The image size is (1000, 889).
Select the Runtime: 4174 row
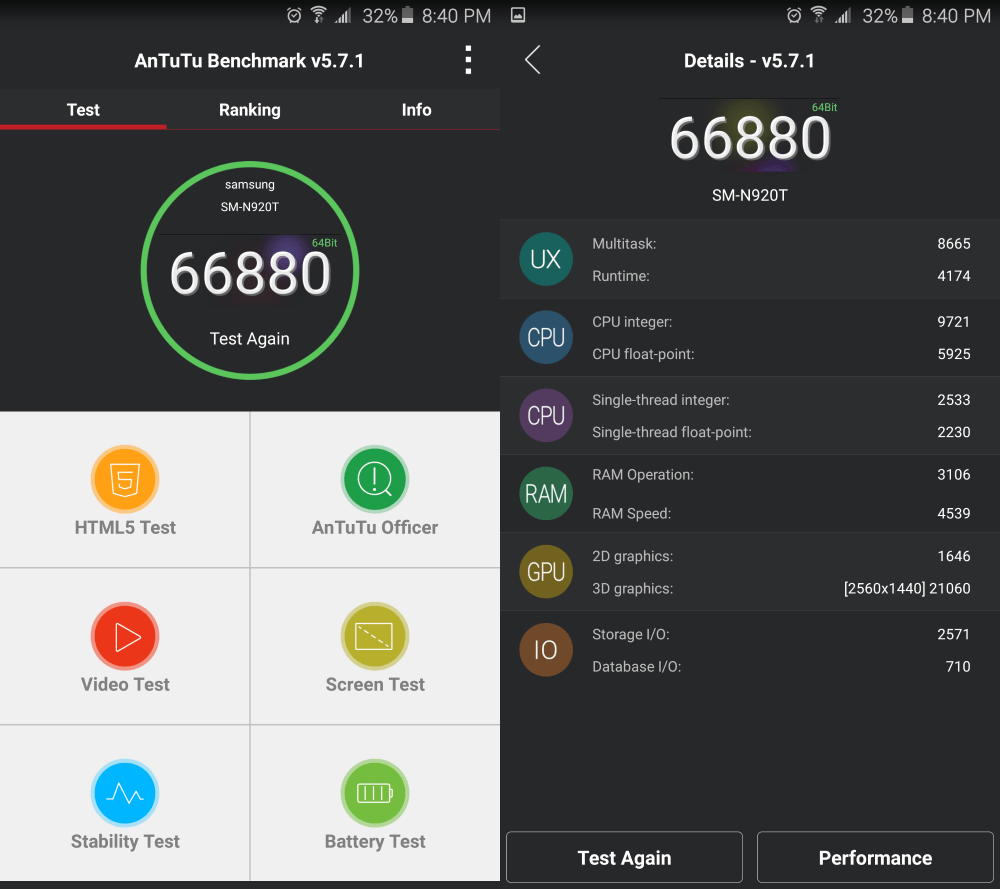[781, 276]
